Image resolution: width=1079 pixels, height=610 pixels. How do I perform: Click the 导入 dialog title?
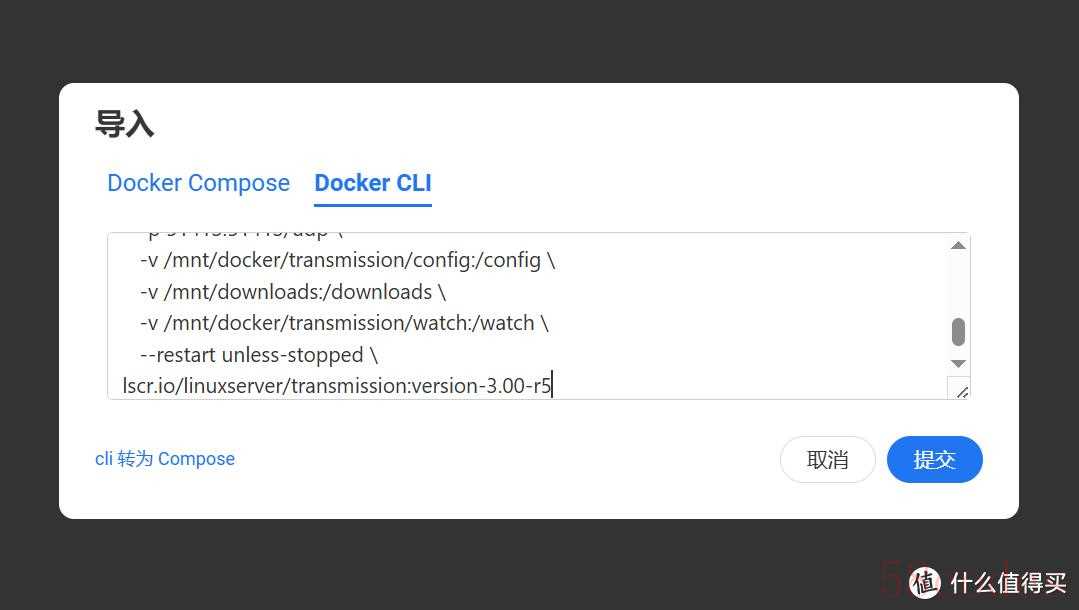pyautogui.click(x=125, y=124)
